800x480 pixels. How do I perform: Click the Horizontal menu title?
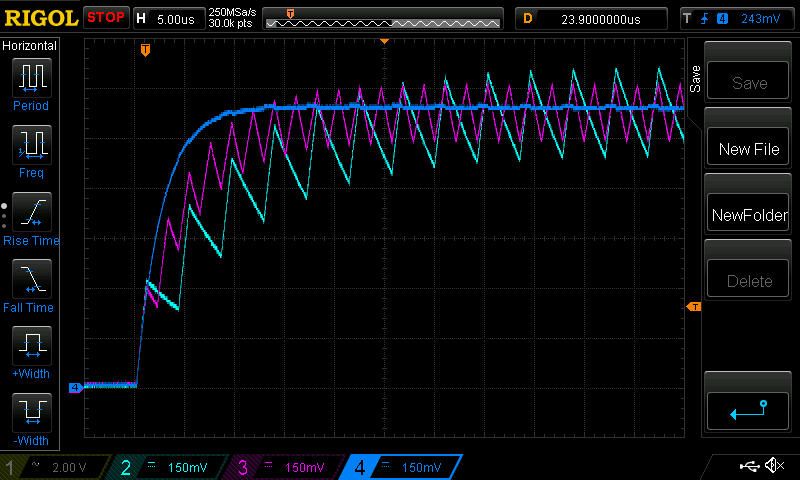(x=29, y=46)
